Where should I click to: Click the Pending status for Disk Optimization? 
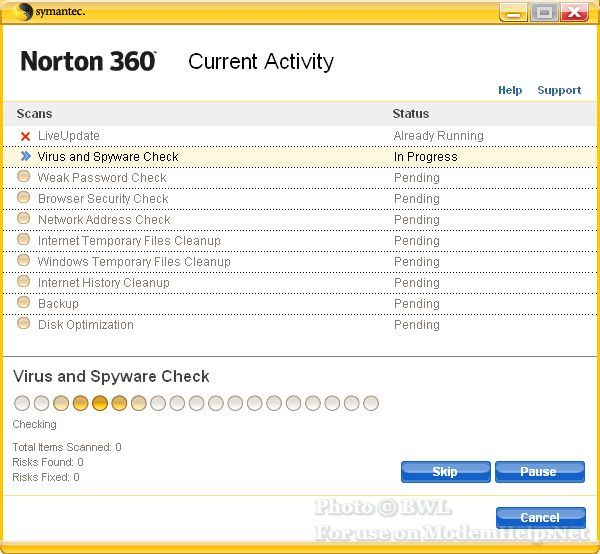[417, 325]
